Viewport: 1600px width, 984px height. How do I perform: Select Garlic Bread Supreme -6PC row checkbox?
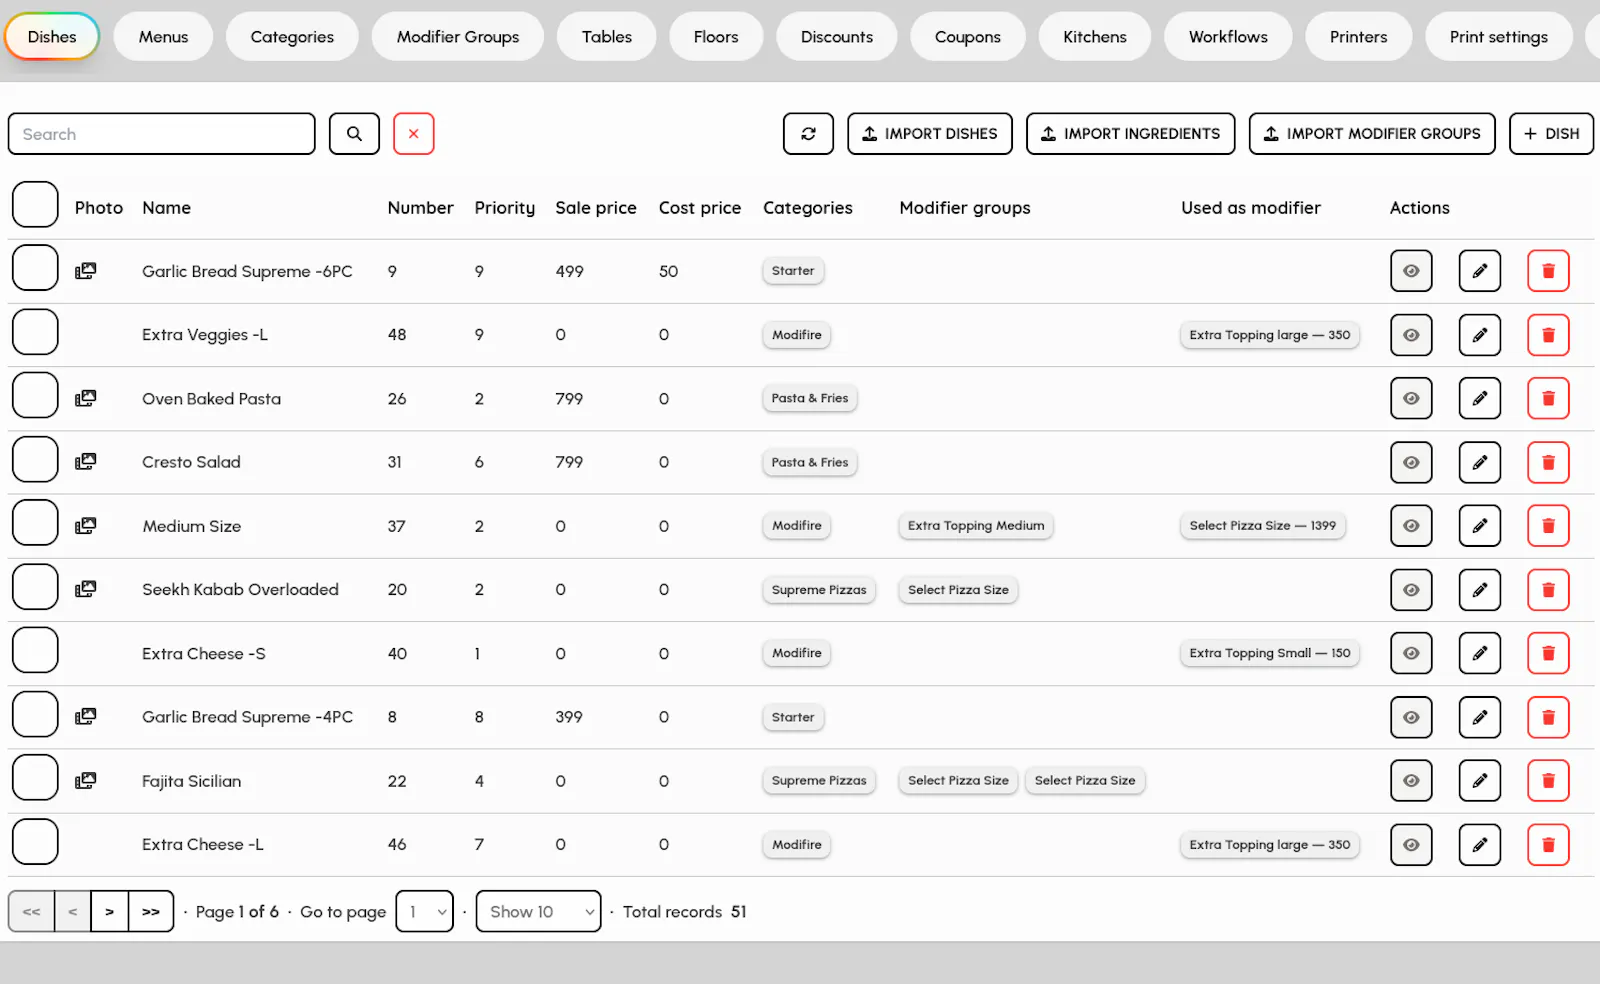click(x=35, y=268)
